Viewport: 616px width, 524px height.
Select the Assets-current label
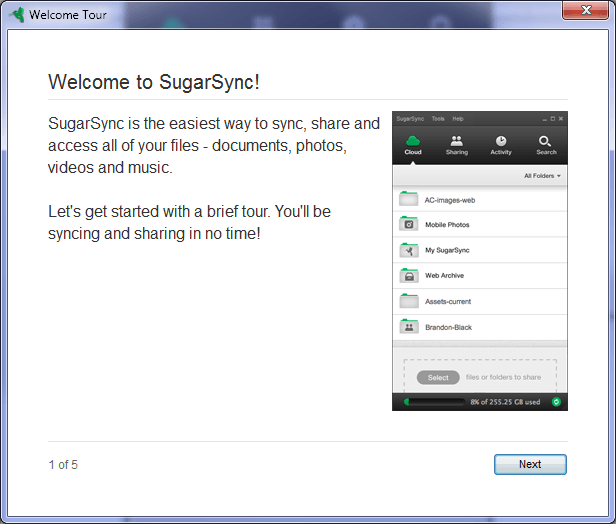(x=448, y=302)
